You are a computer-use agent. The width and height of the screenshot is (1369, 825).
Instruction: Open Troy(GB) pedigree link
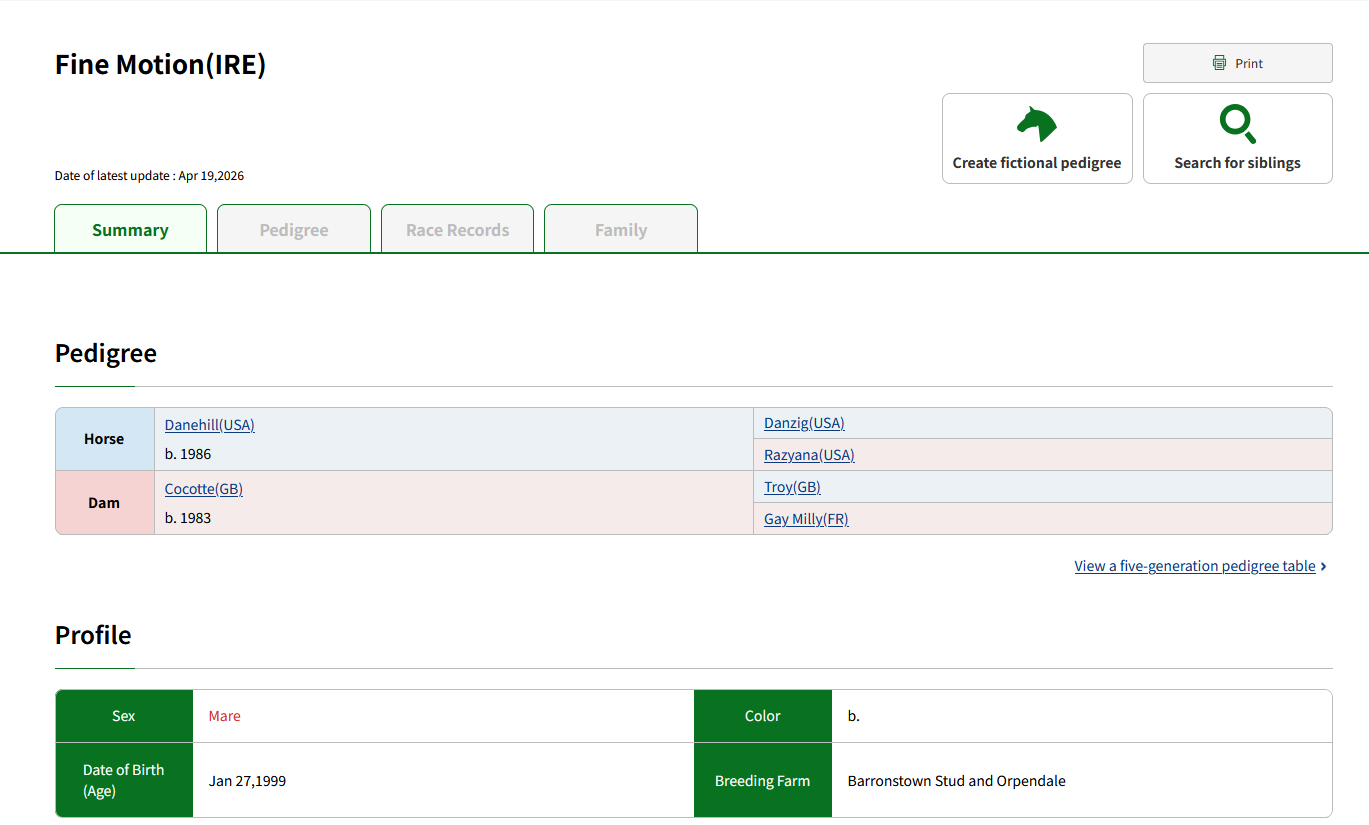pos(792,487)
